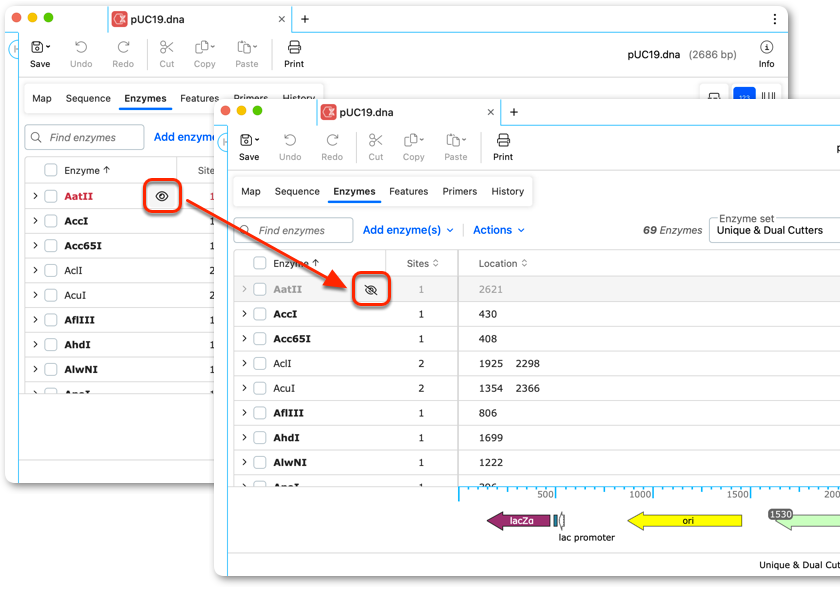The image size is (840, 592).
Task: Toggle select-all checkbox in front window header
Action: 260,263
